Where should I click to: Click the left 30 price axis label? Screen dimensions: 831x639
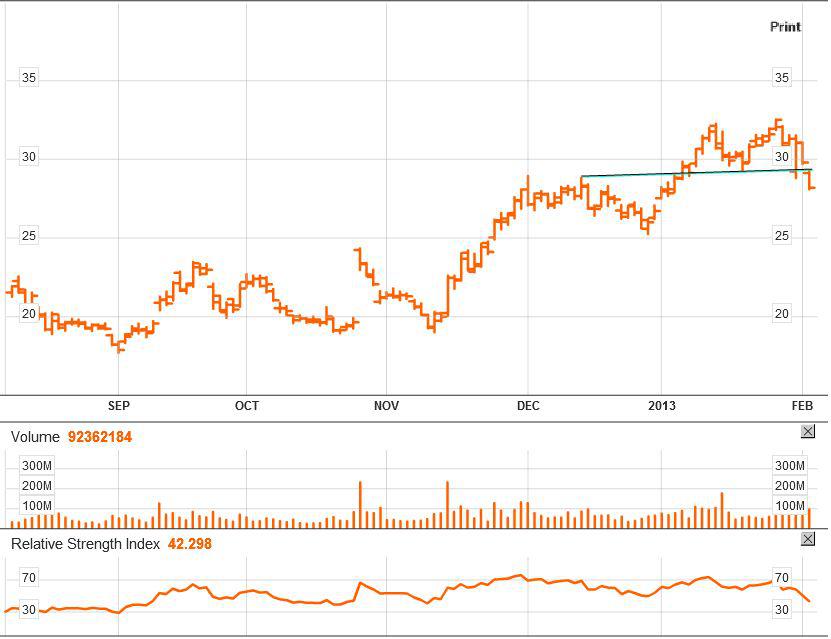click(29, 157)
